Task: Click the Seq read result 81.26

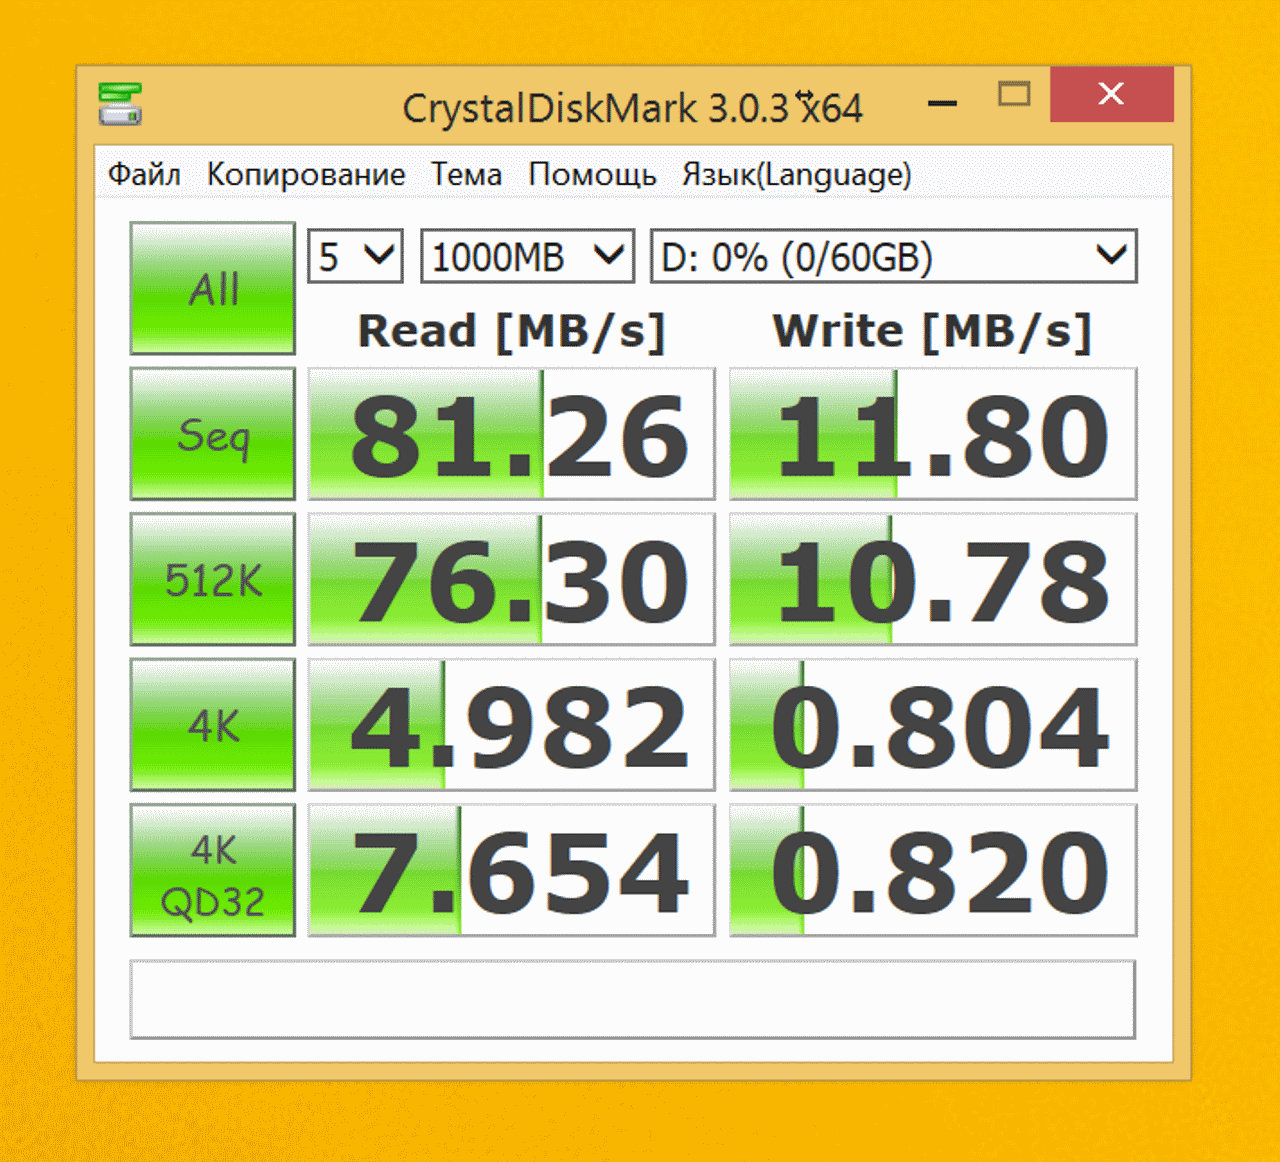Action: pyautogui.click(x=511, y=434)
